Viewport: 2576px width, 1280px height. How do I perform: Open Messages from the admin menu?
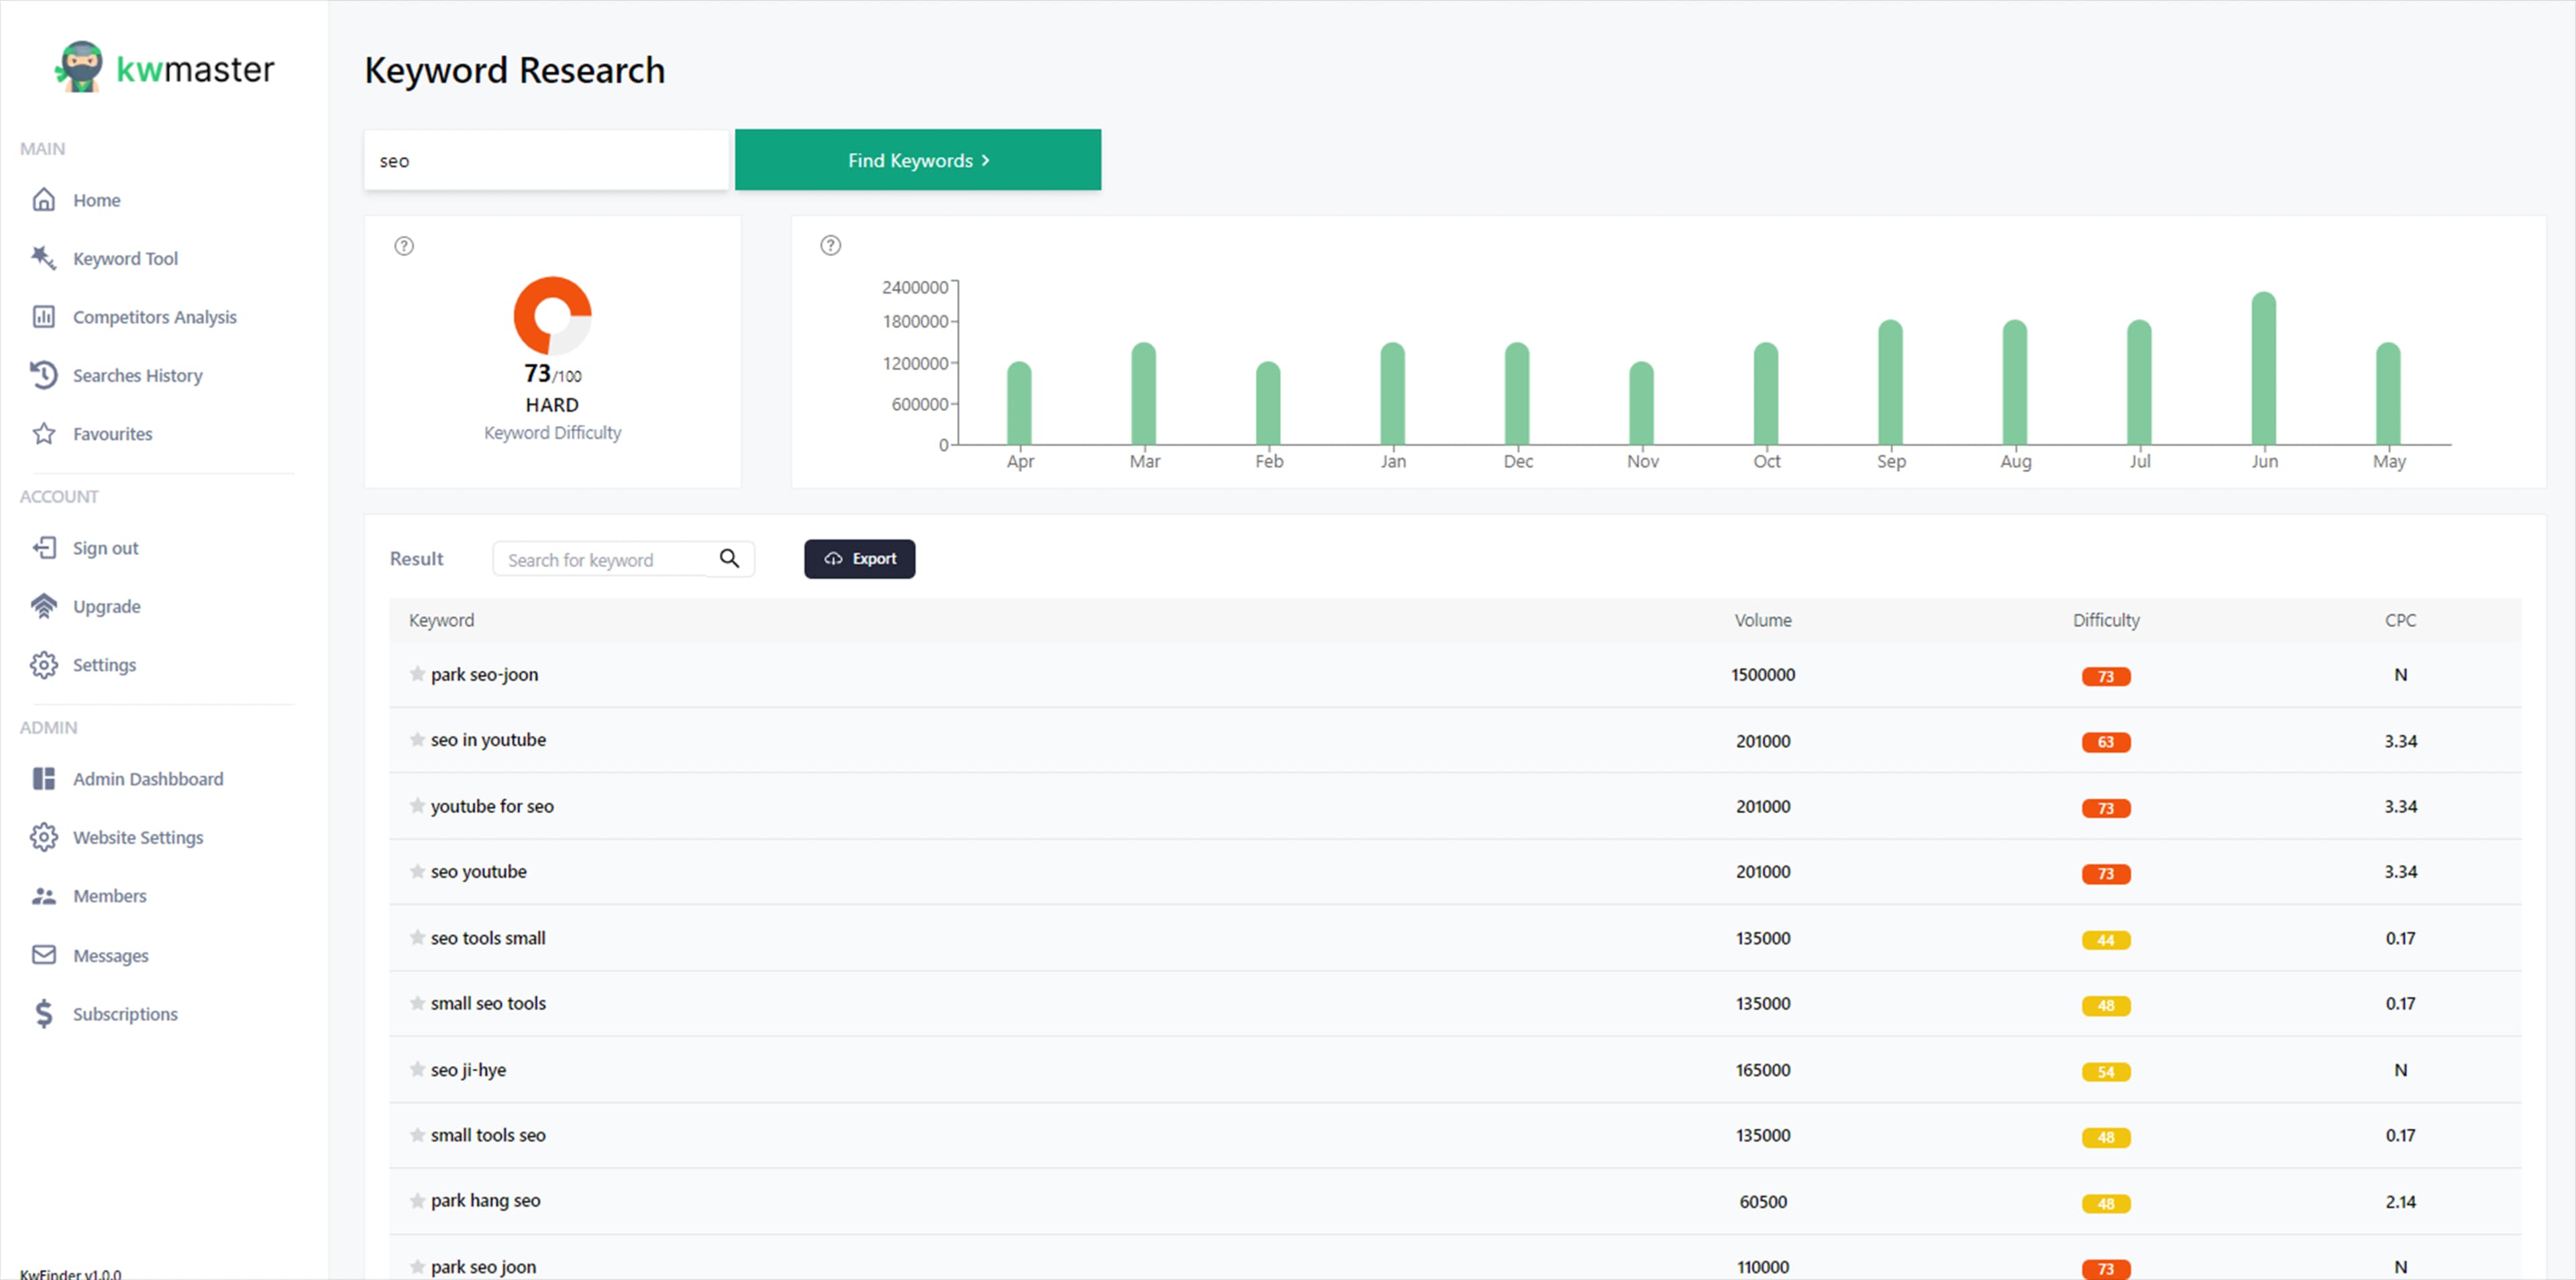(110, 955)
